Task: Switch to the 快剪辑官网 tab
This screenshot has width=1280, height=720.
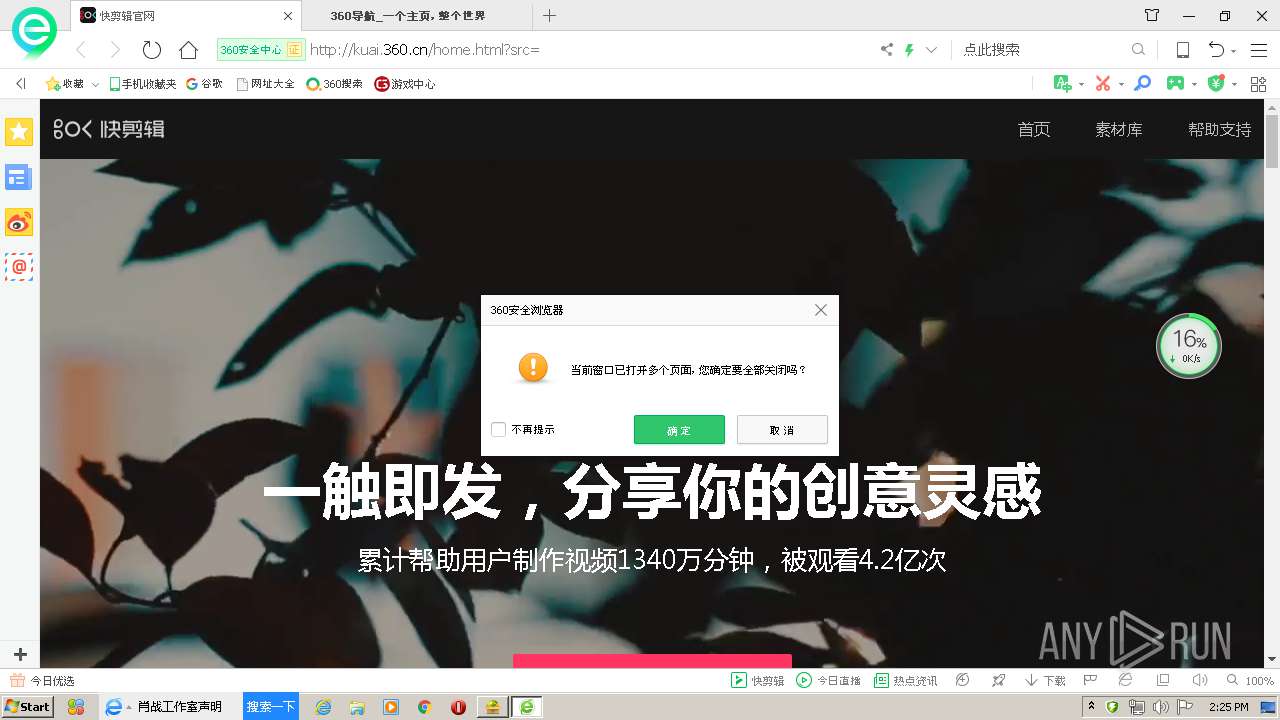Action: click(186, 15)
